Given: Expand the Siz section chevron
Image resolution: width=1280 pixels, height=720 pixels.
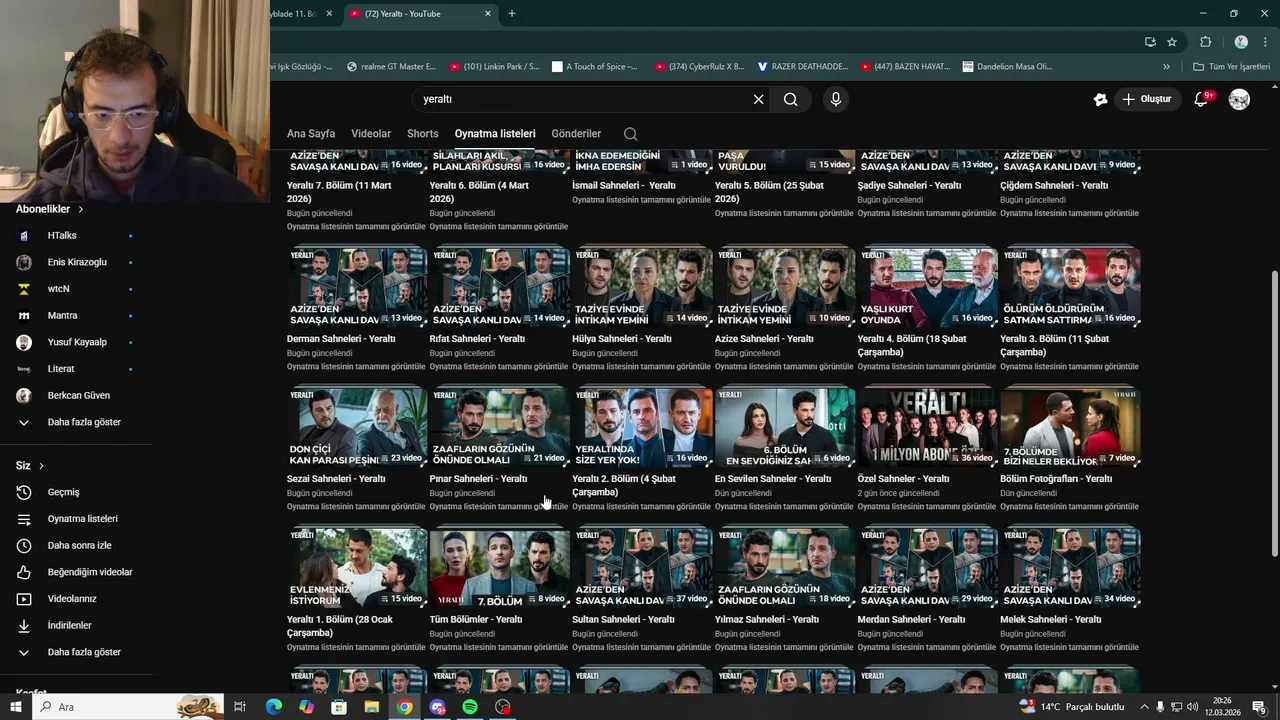Looking at the screenshot, I should (41, 466).
